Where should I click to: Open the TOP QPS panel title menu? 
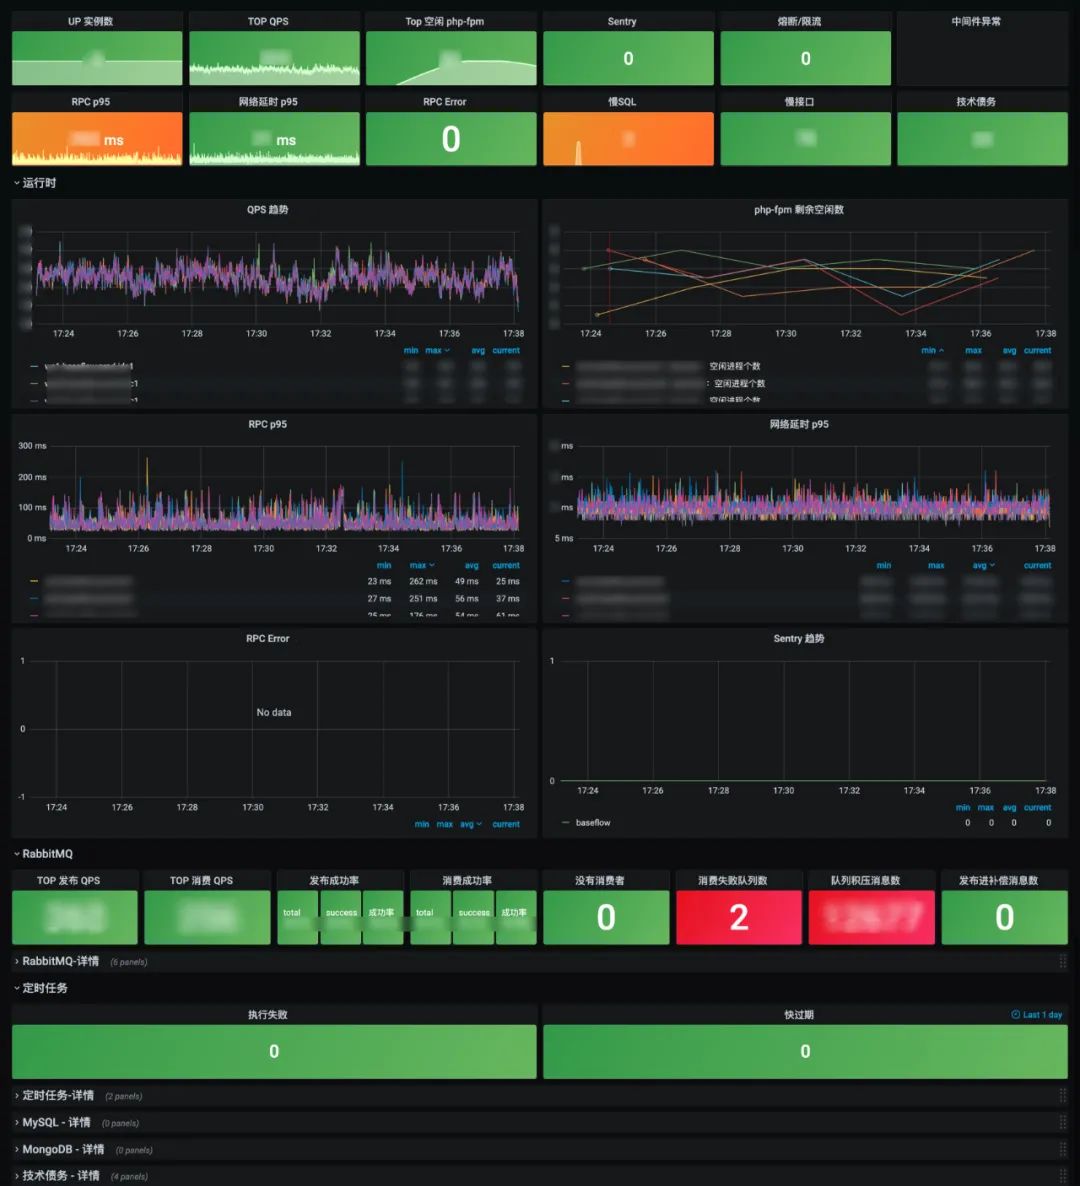pos(268,21)
